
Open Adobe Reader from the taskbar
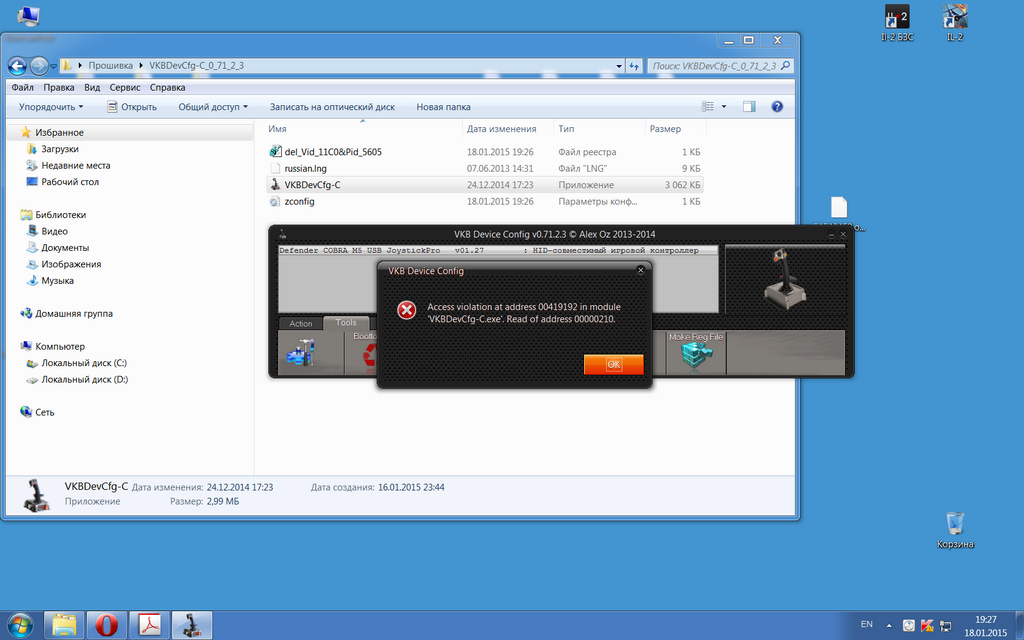pos(150,625)
